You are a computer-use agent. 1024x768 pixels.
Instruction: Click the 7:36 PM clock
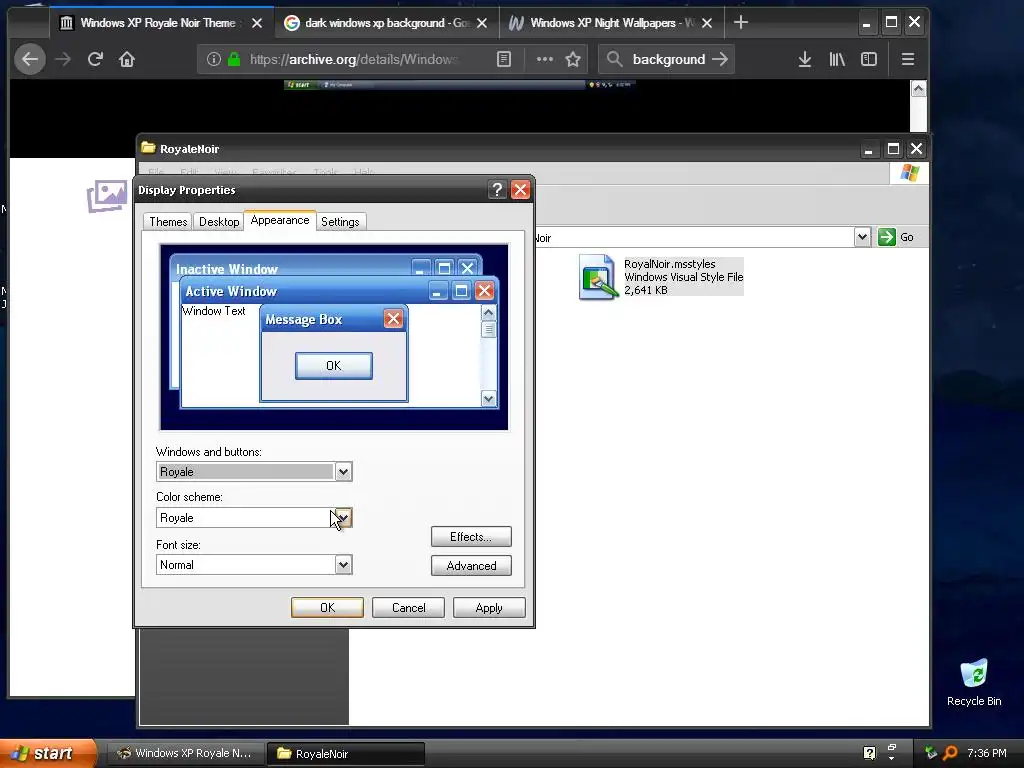point(987,753)
